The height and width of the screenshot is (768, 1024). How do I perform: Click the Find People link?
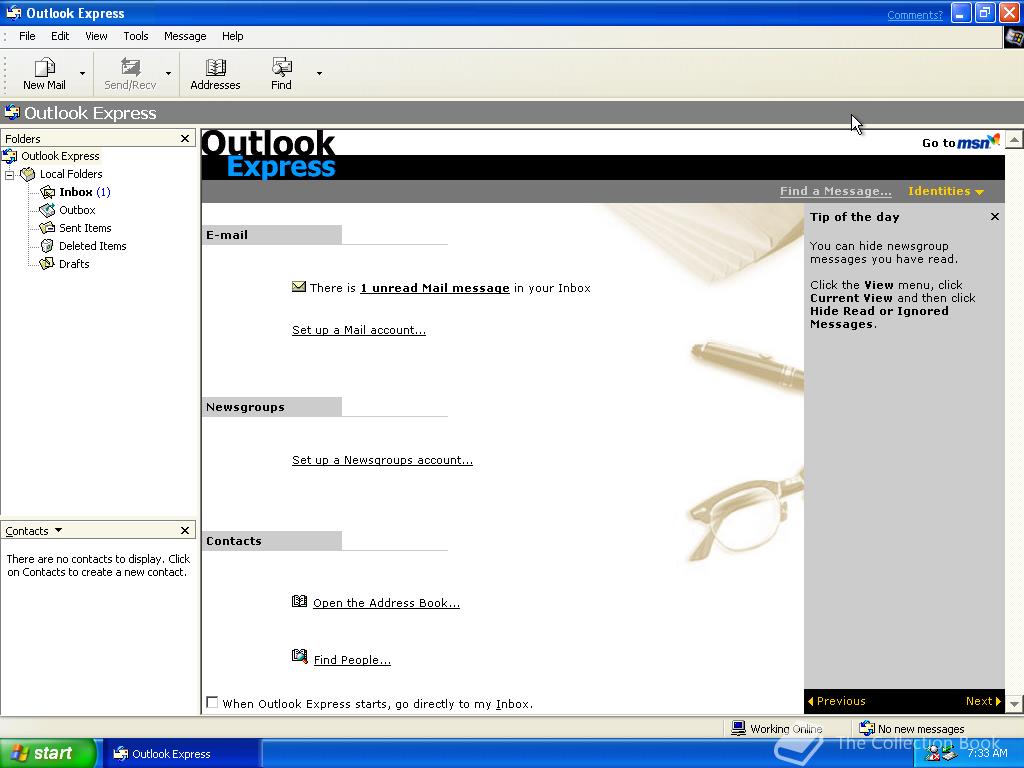tap(352, 660)
